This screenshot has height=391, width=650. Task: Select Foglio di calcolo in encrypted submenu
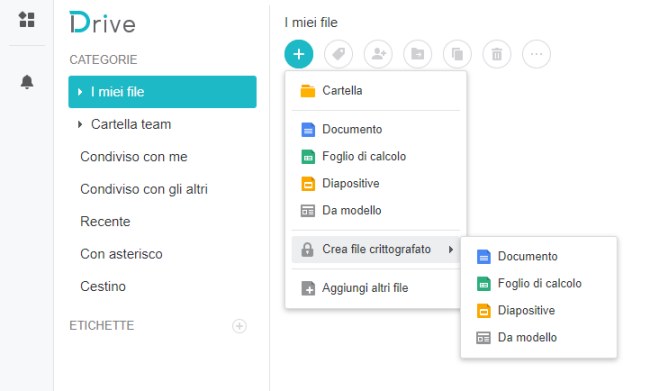coord(538,283)
